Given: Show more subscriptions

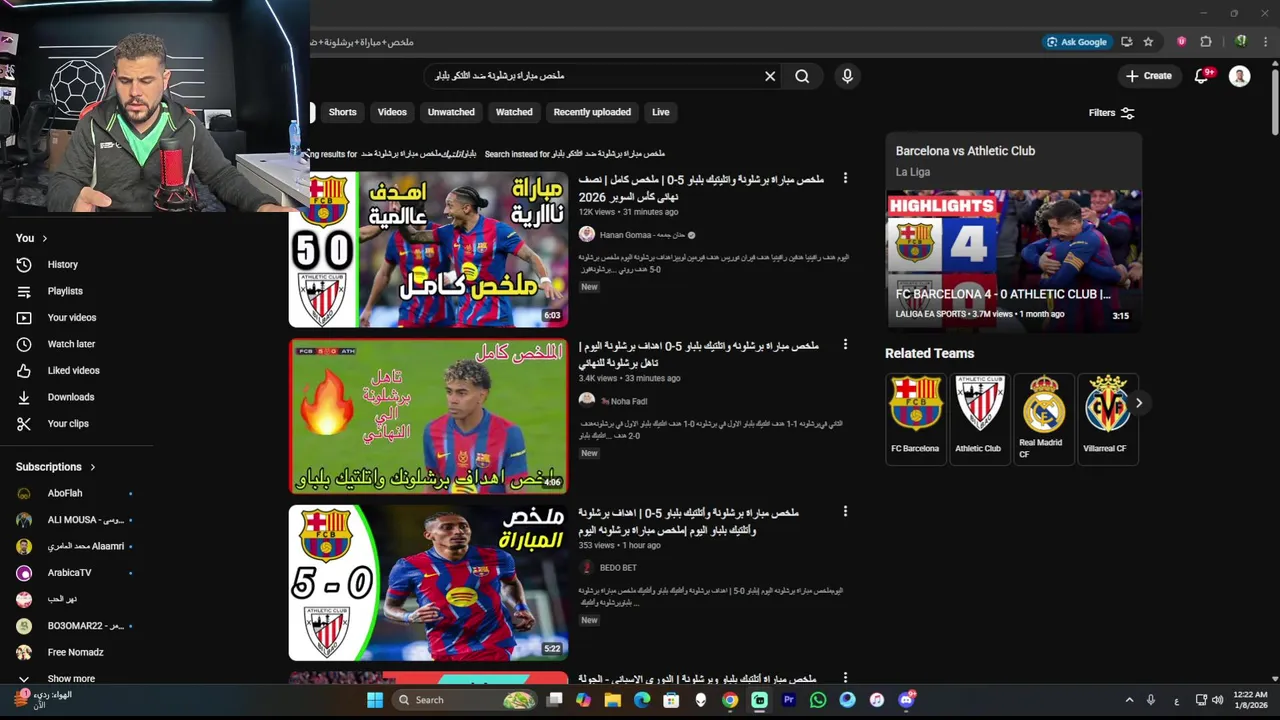Looking at the screenshot, I should (71, 678).
